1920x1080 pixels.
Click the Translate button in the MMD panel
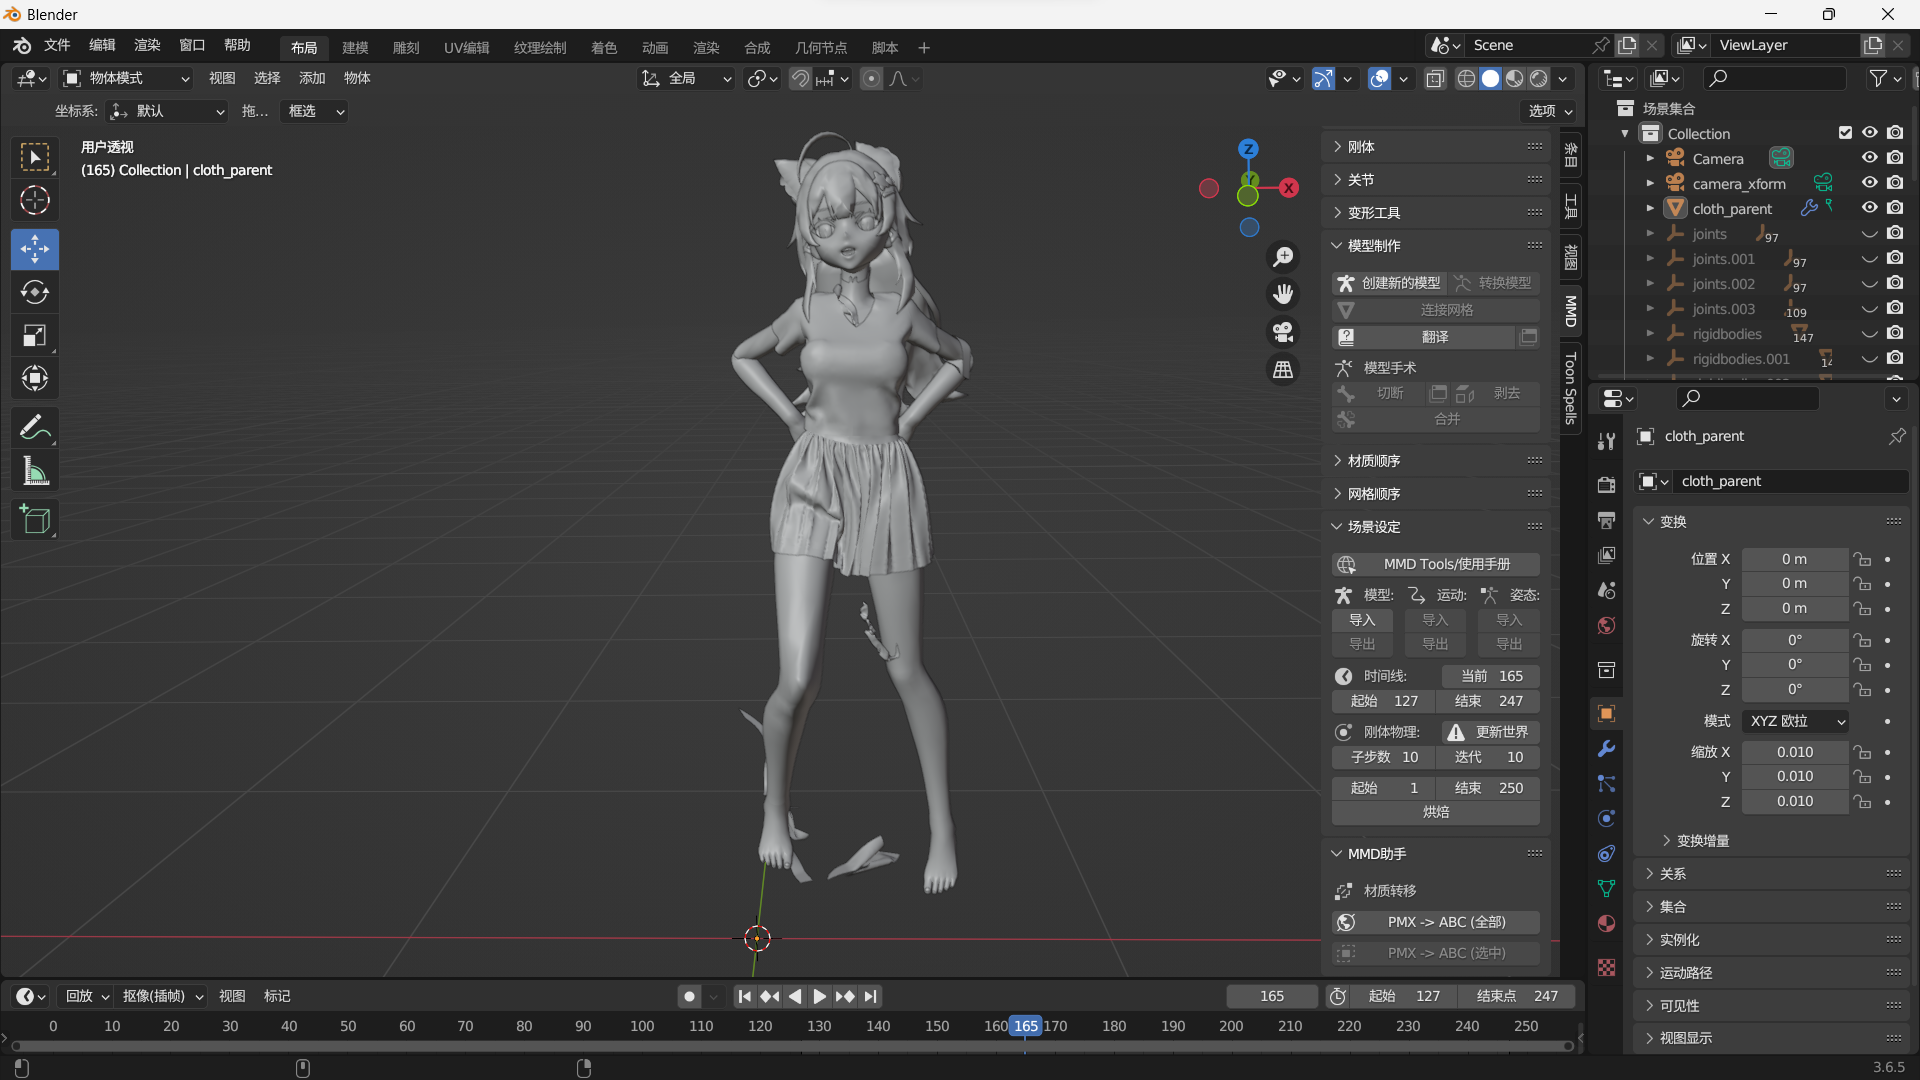pos(1425,337)
